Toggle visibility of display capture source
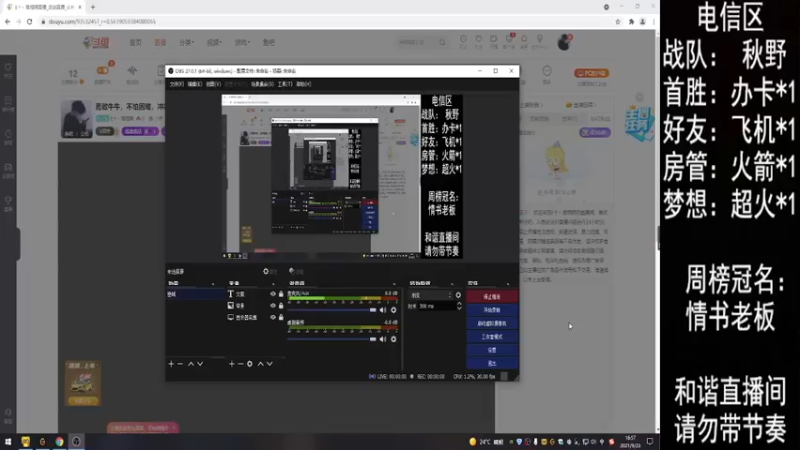 point(272,317)
